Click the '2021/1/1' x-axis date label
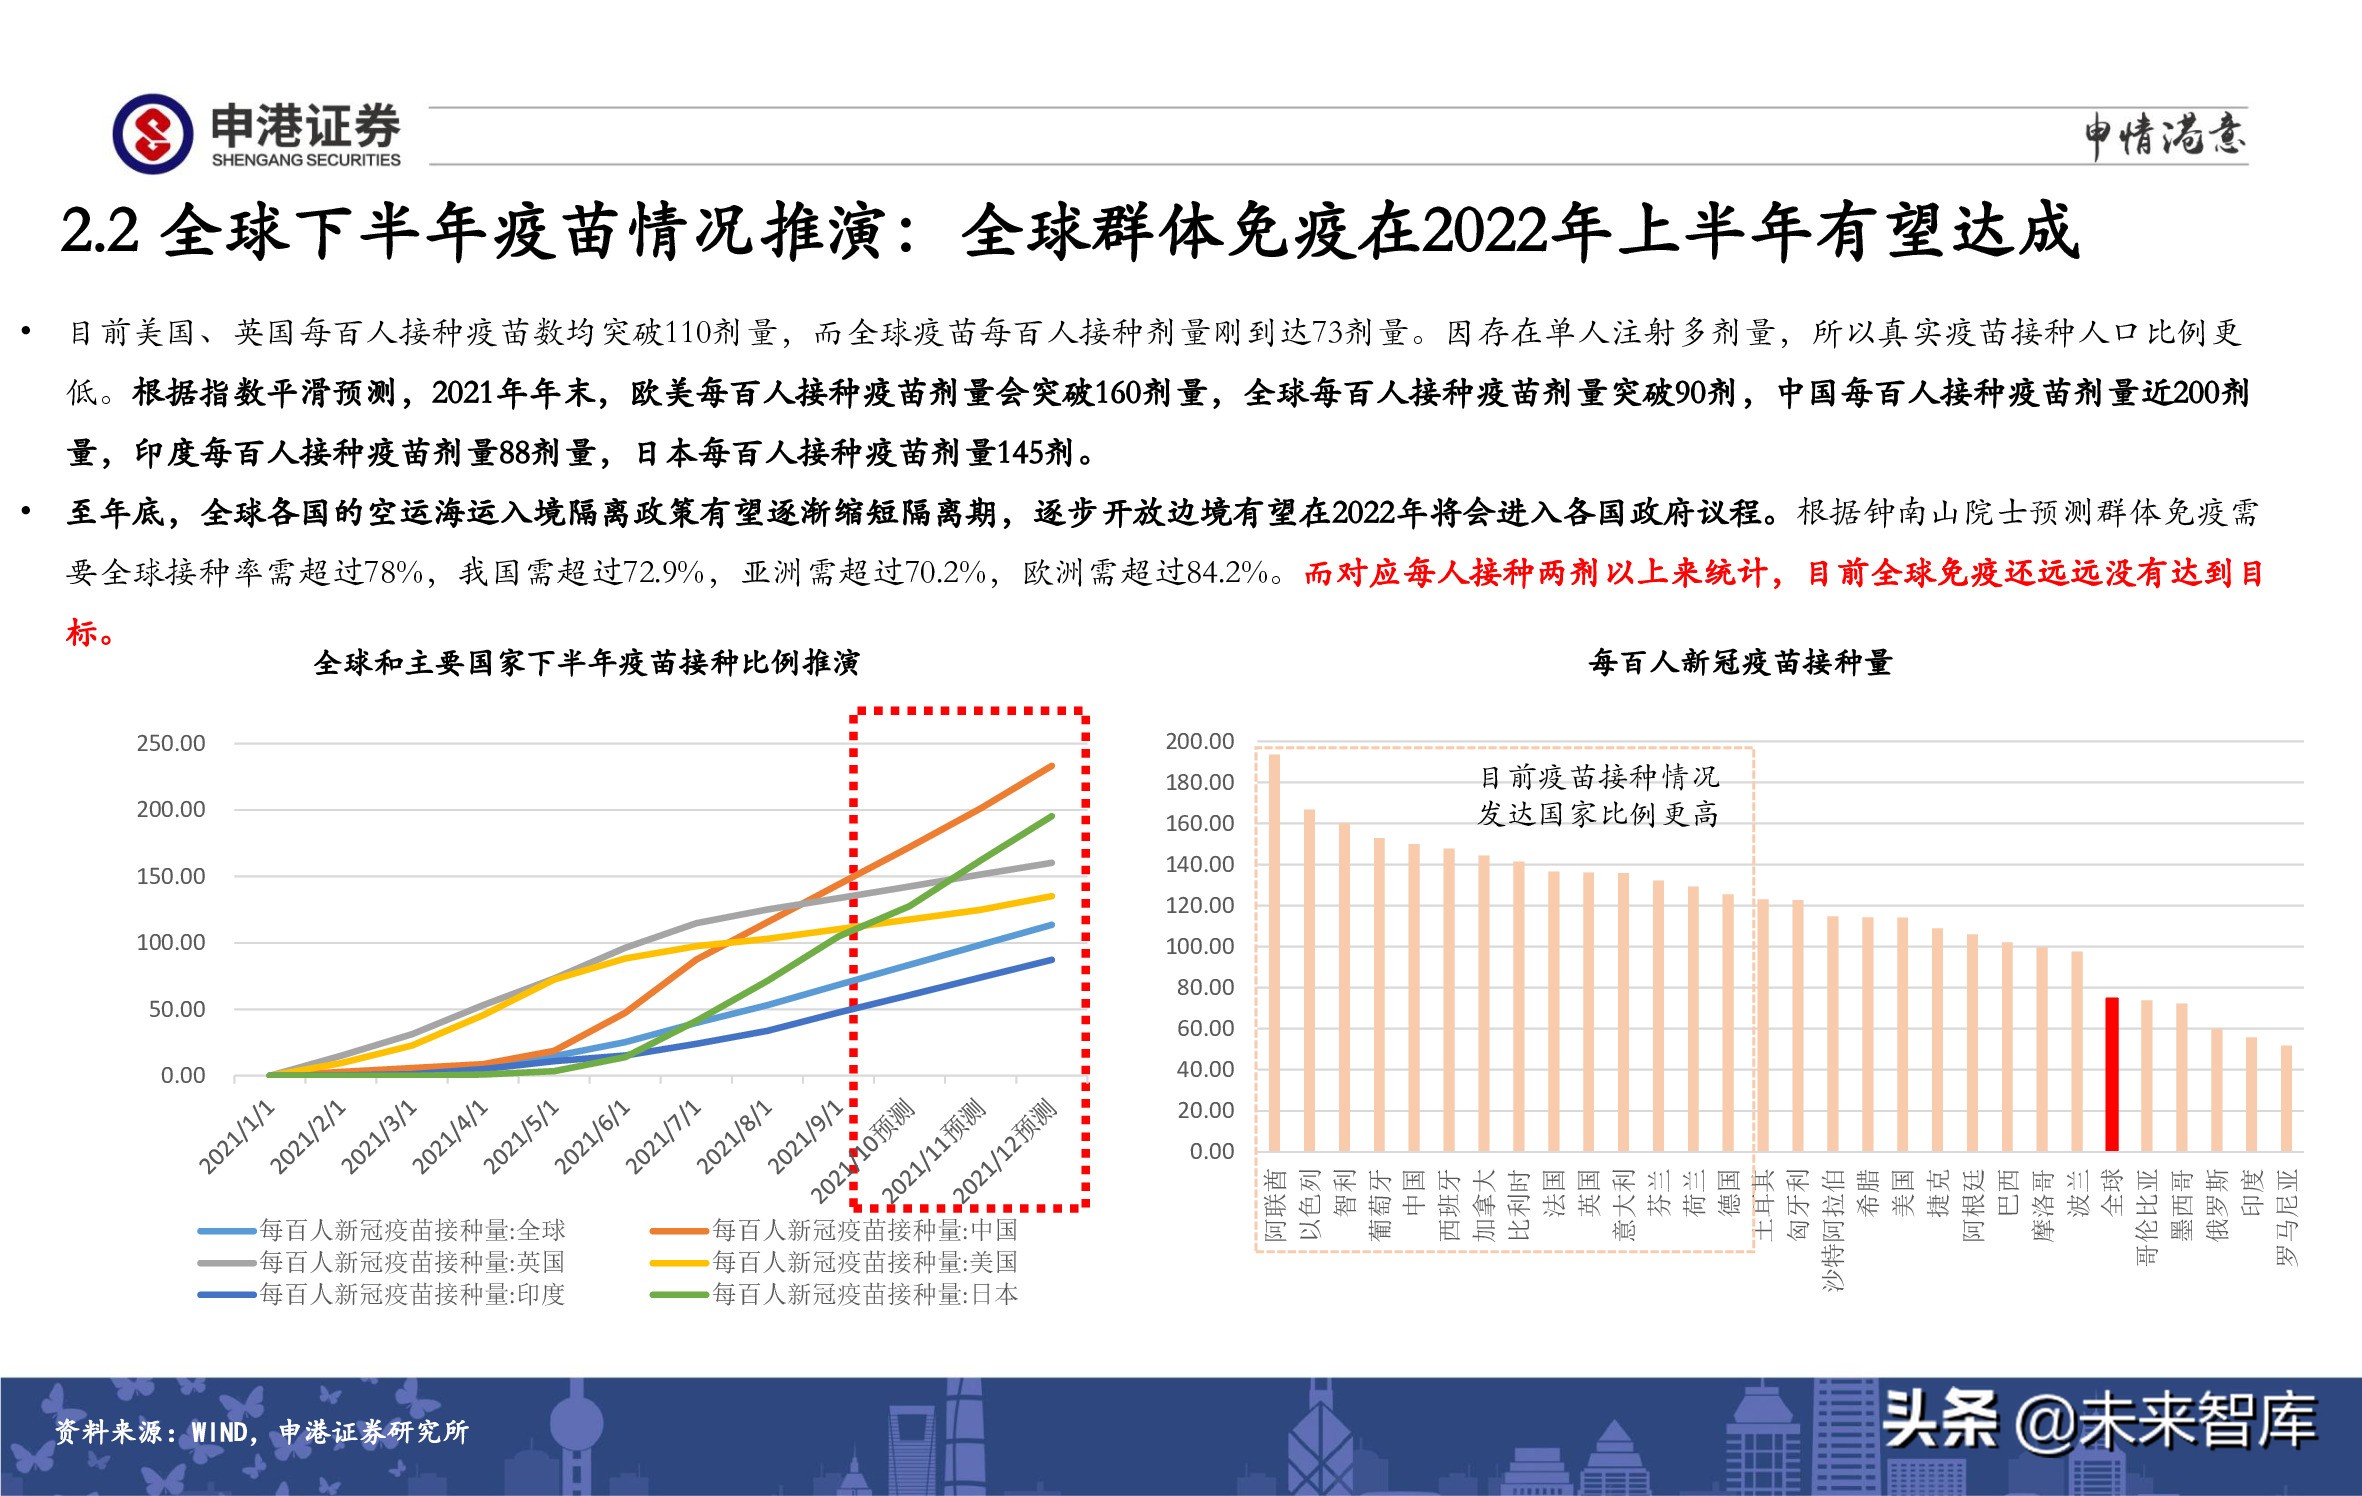Image resolution: width=2362 pixels, height=1496 pixels. (x=235, y=1136)
